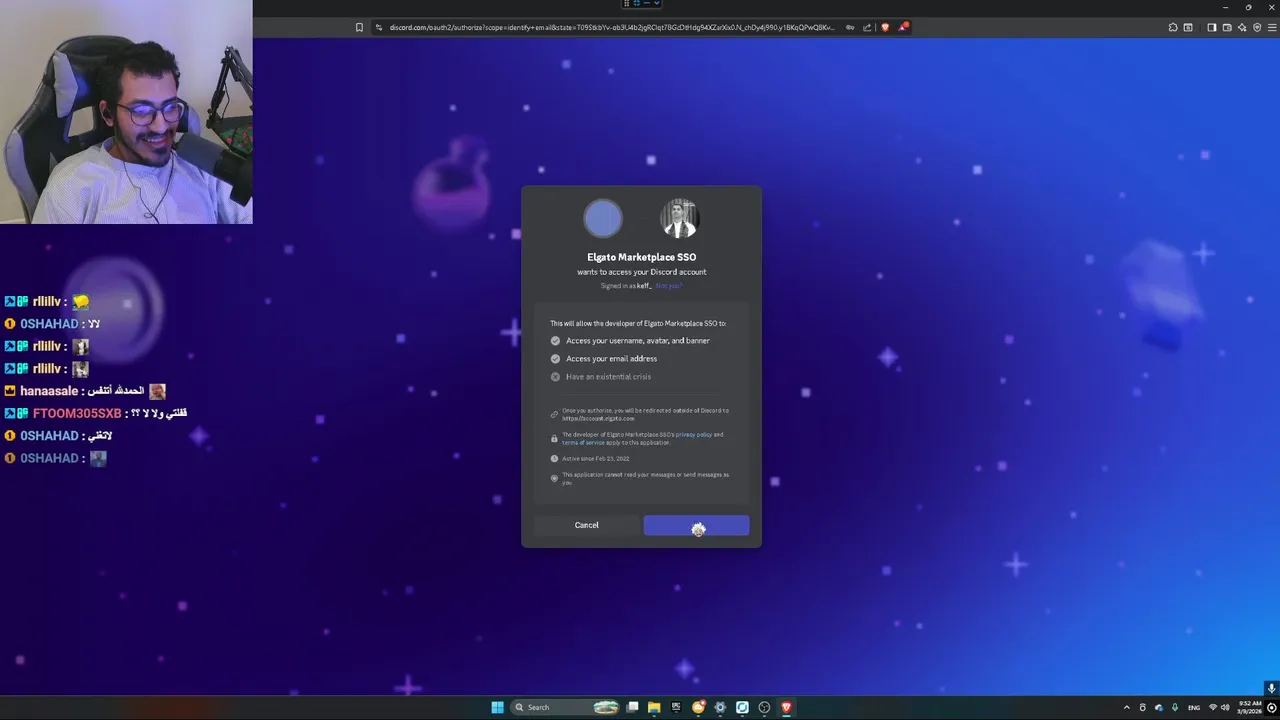Click the 'Elgato Marketplace SSO' title
Viewport: 1280px width, 720px height.
click(x=641, y=257)
